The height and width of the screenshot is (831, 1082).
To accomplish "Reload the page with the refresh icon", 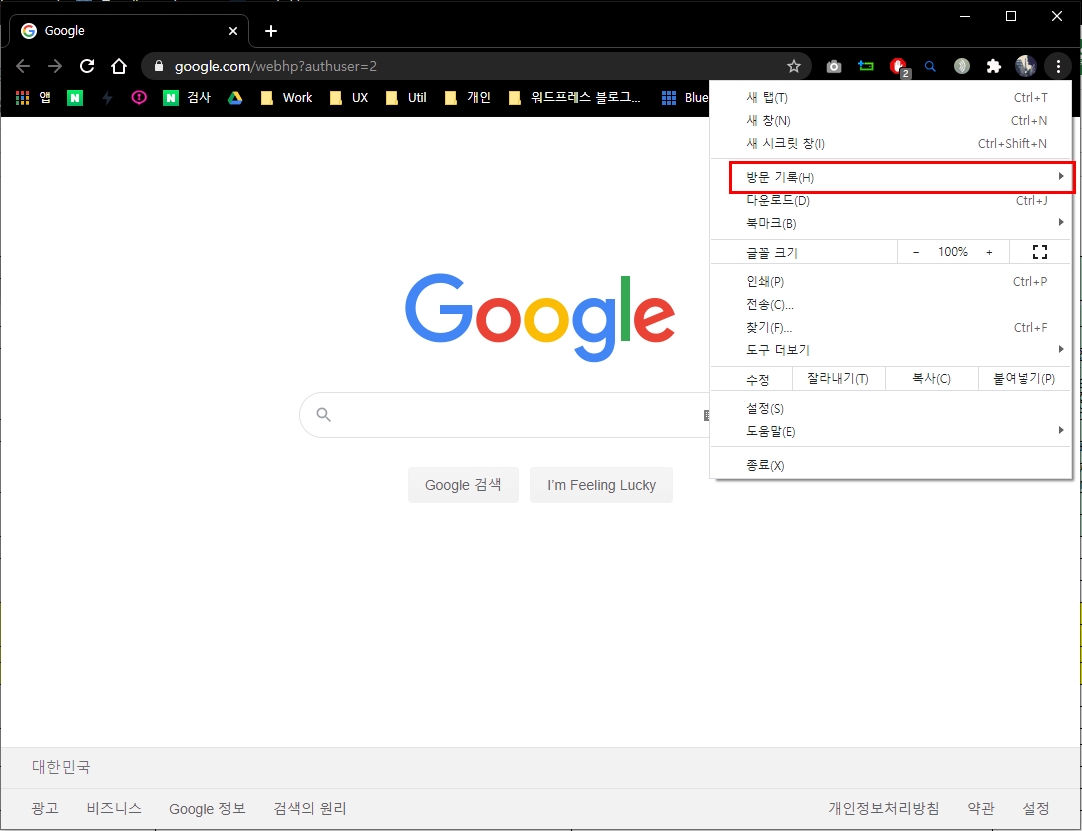I will [x=87, y=66].
